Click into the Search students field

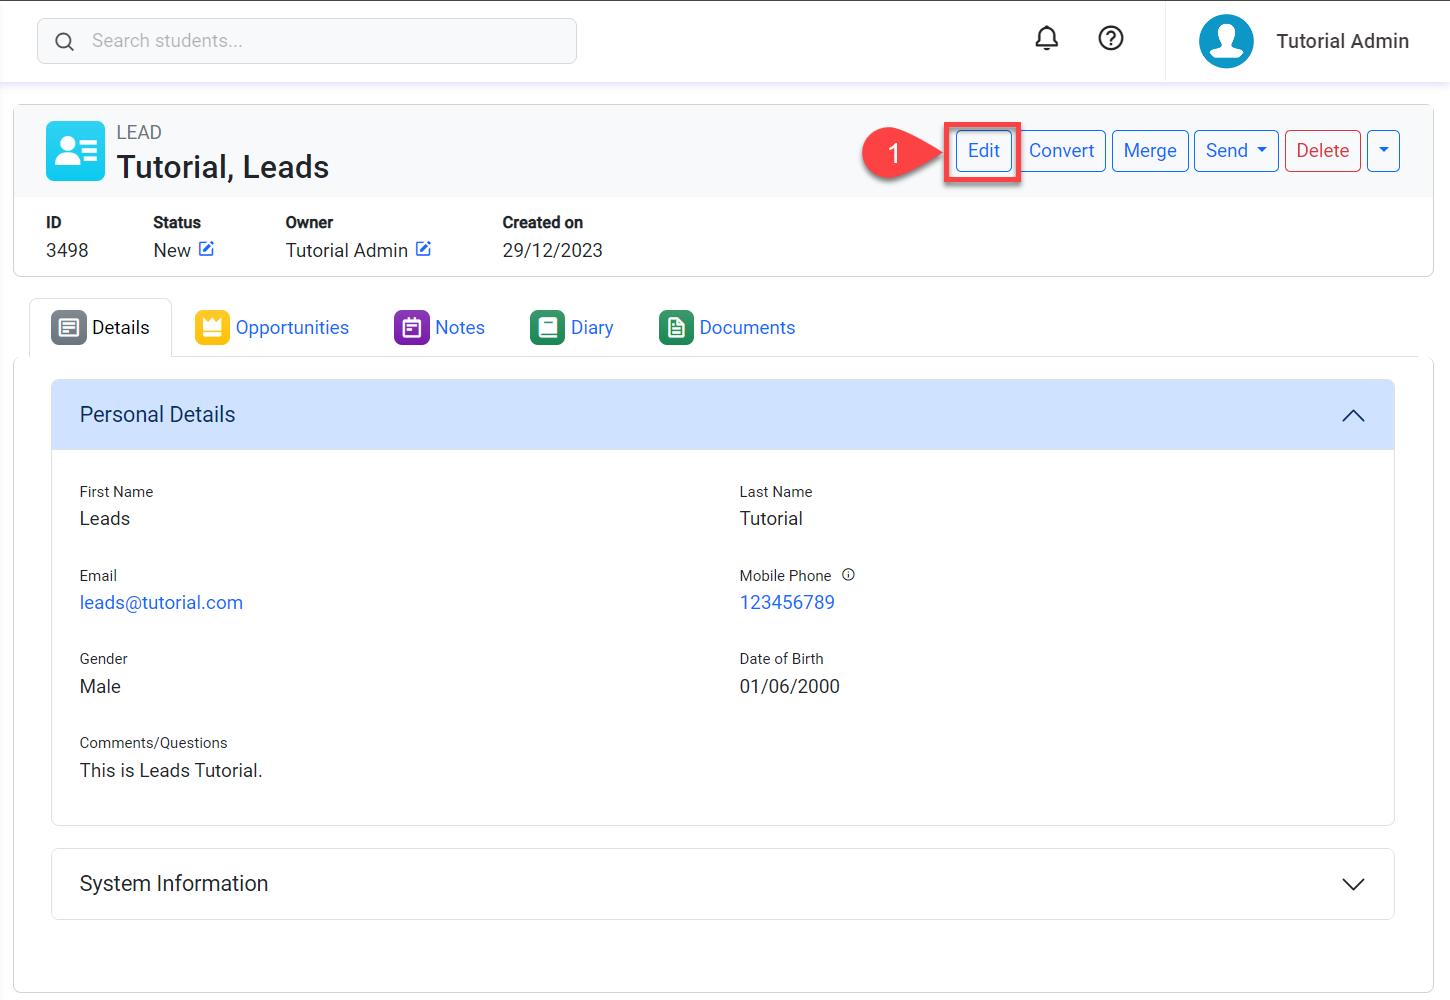[320, 41]
